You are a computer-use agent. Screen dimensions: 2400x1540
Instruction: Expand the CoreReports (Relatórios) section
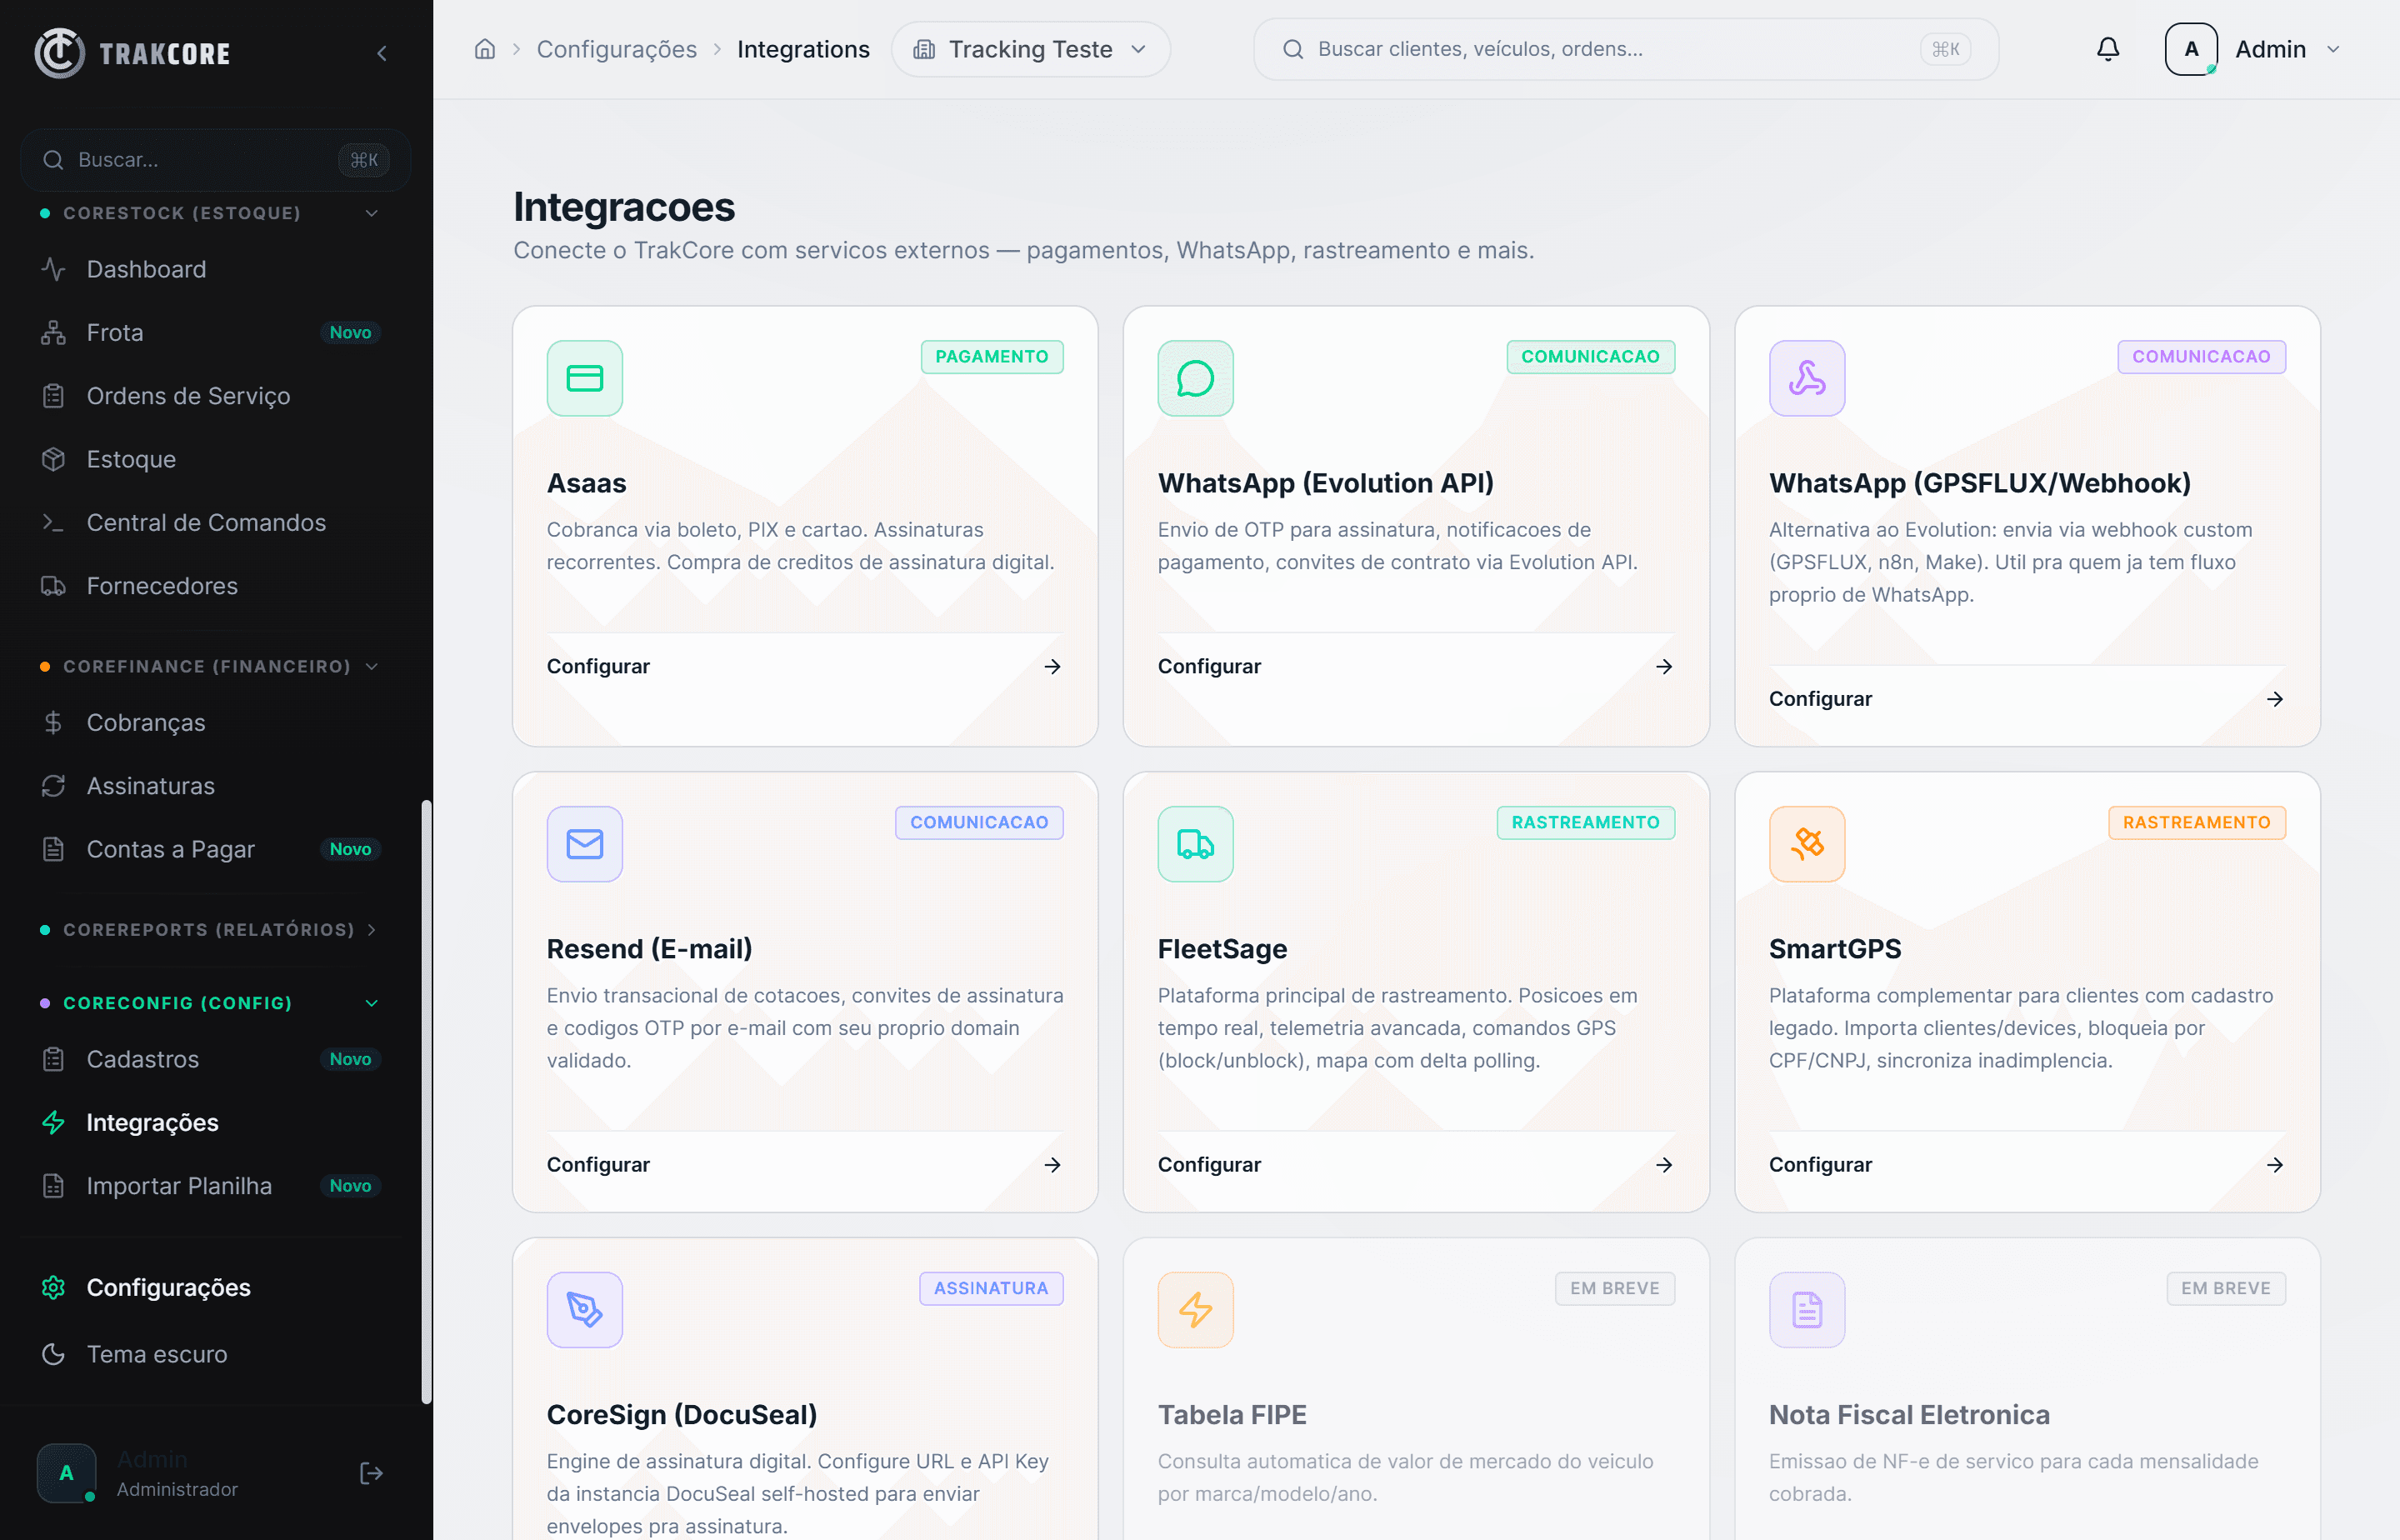(210, 930)
